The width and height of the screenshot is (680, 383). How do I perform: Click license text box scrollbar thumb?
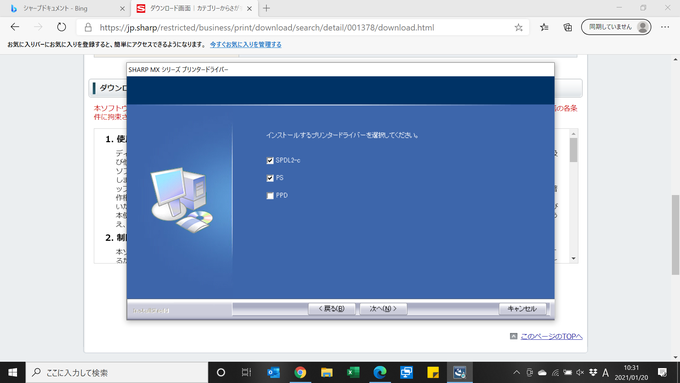[x=573, y=150]
